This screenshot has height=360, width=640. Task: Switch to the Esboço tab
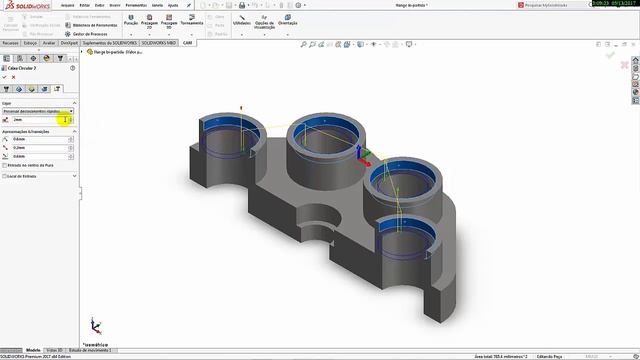[x=30, y=43]
